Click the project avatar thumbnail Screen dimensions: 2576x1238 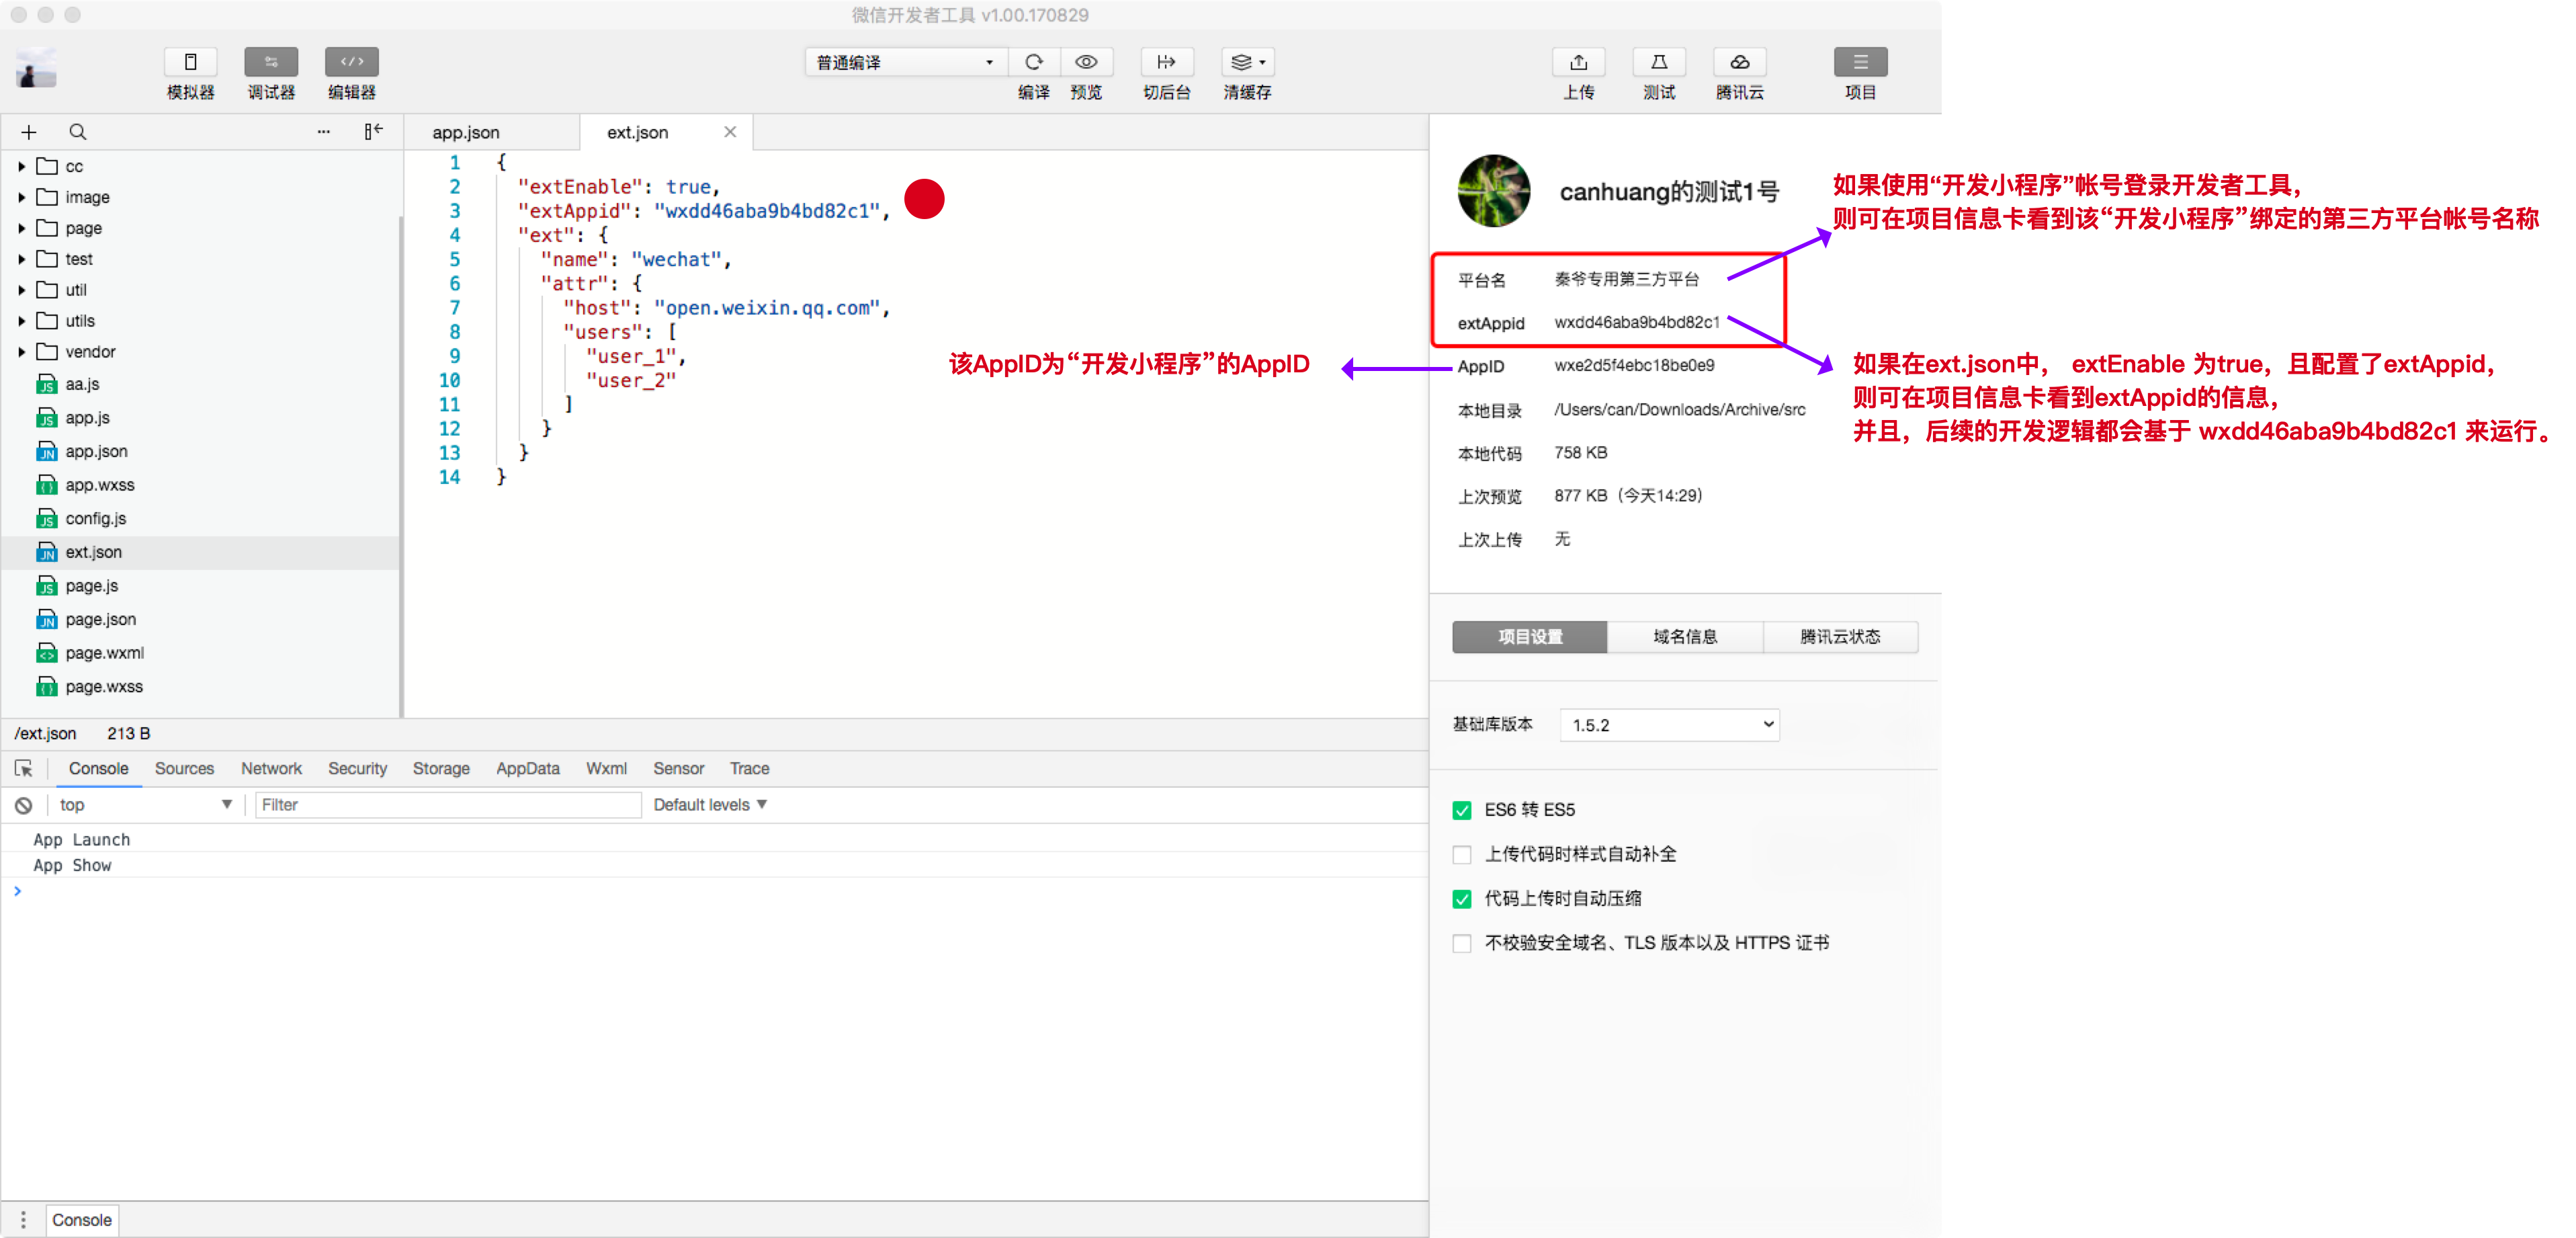[1494, 191]
